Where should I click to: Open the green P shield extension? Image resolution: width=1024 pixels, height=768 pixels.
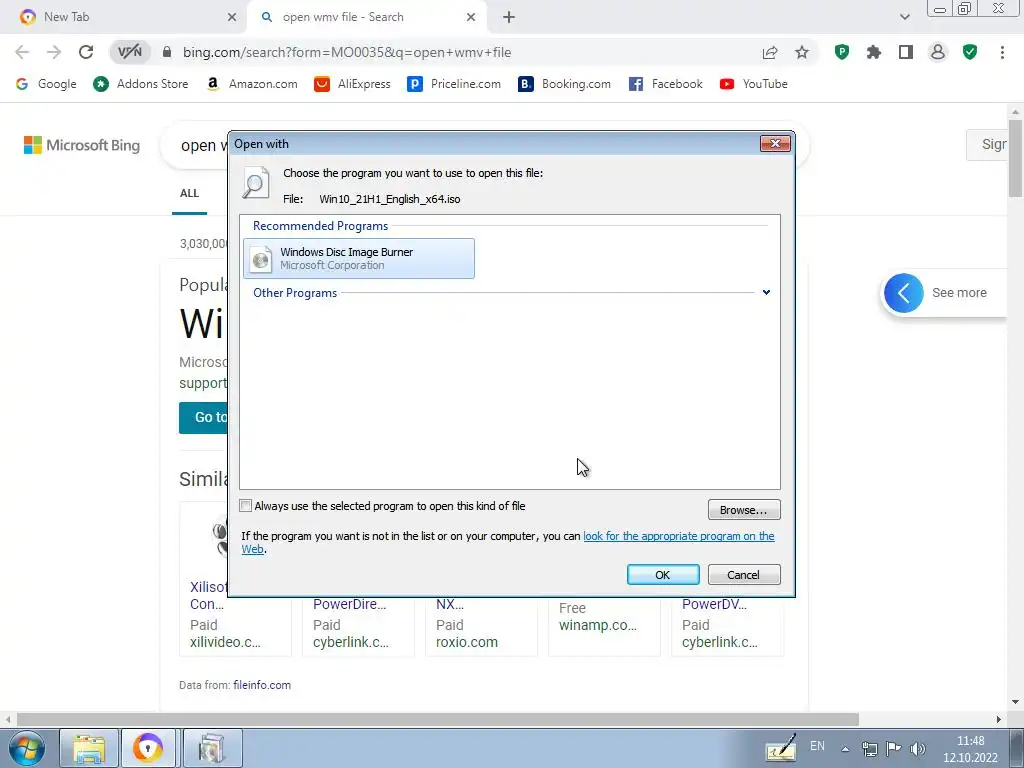[x=842, y=52]
